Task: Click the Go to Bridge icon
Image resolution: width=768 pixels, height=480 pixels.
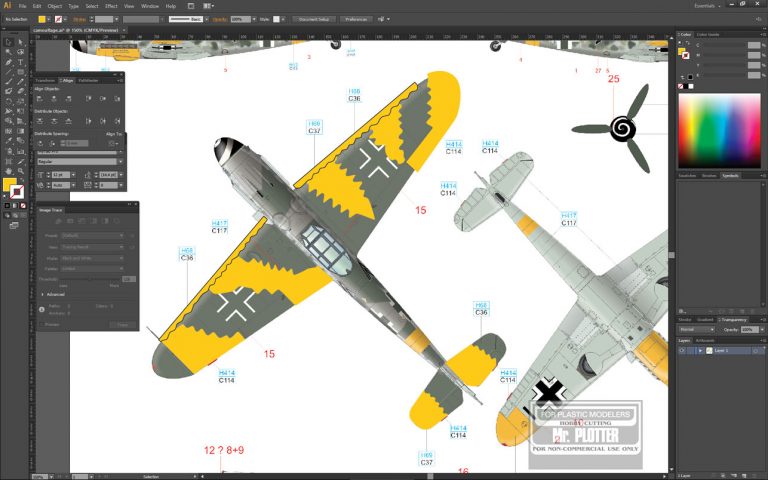Action: [x=191, y=6]
